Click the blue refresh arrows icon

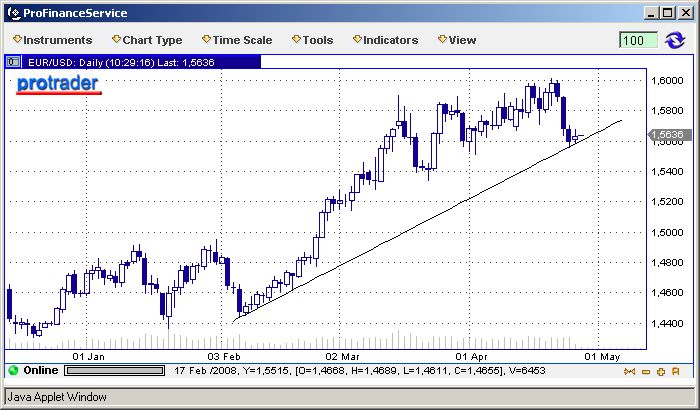pyautogui.click(x=675, y=41)
